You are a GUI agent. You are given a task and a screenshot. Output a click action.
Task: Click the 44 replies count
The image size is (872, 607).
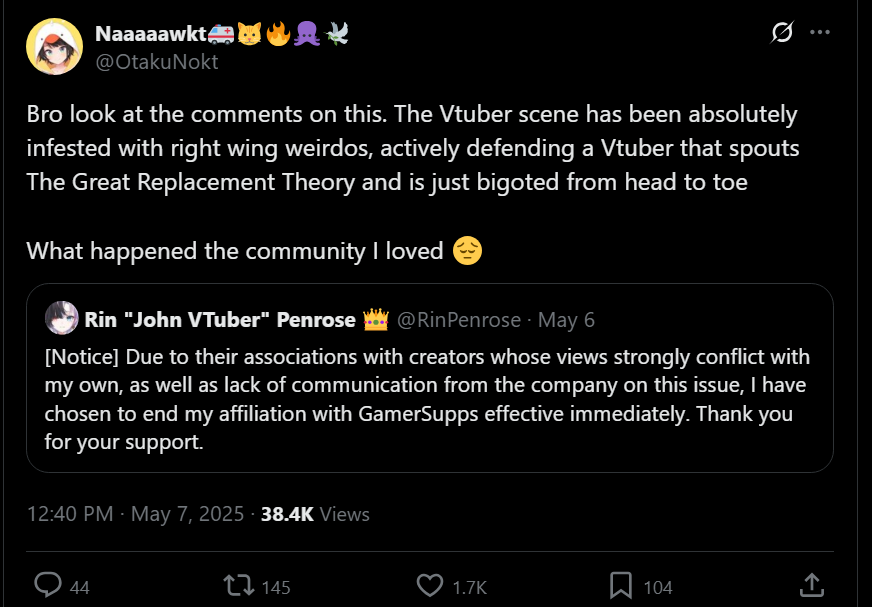79,587
